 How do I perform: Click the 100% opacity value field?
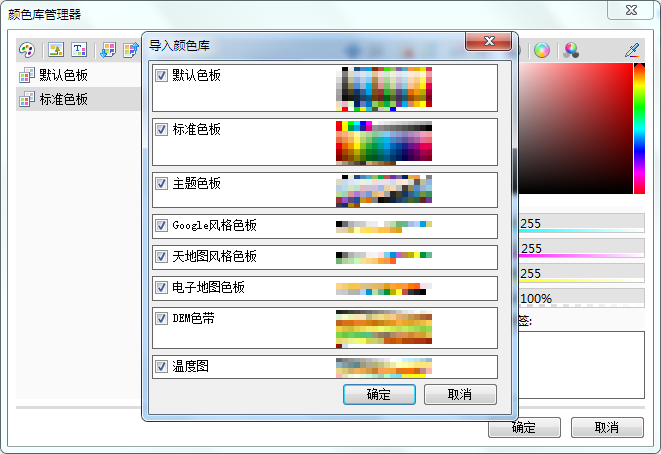pos(580,298)
